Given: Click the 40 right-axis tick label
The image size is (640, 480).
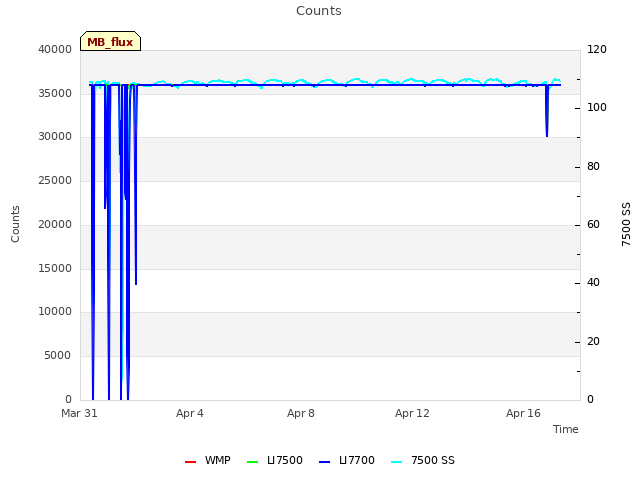Looking at the screenshot, I should pyautogui.click(x=593, y=282).
